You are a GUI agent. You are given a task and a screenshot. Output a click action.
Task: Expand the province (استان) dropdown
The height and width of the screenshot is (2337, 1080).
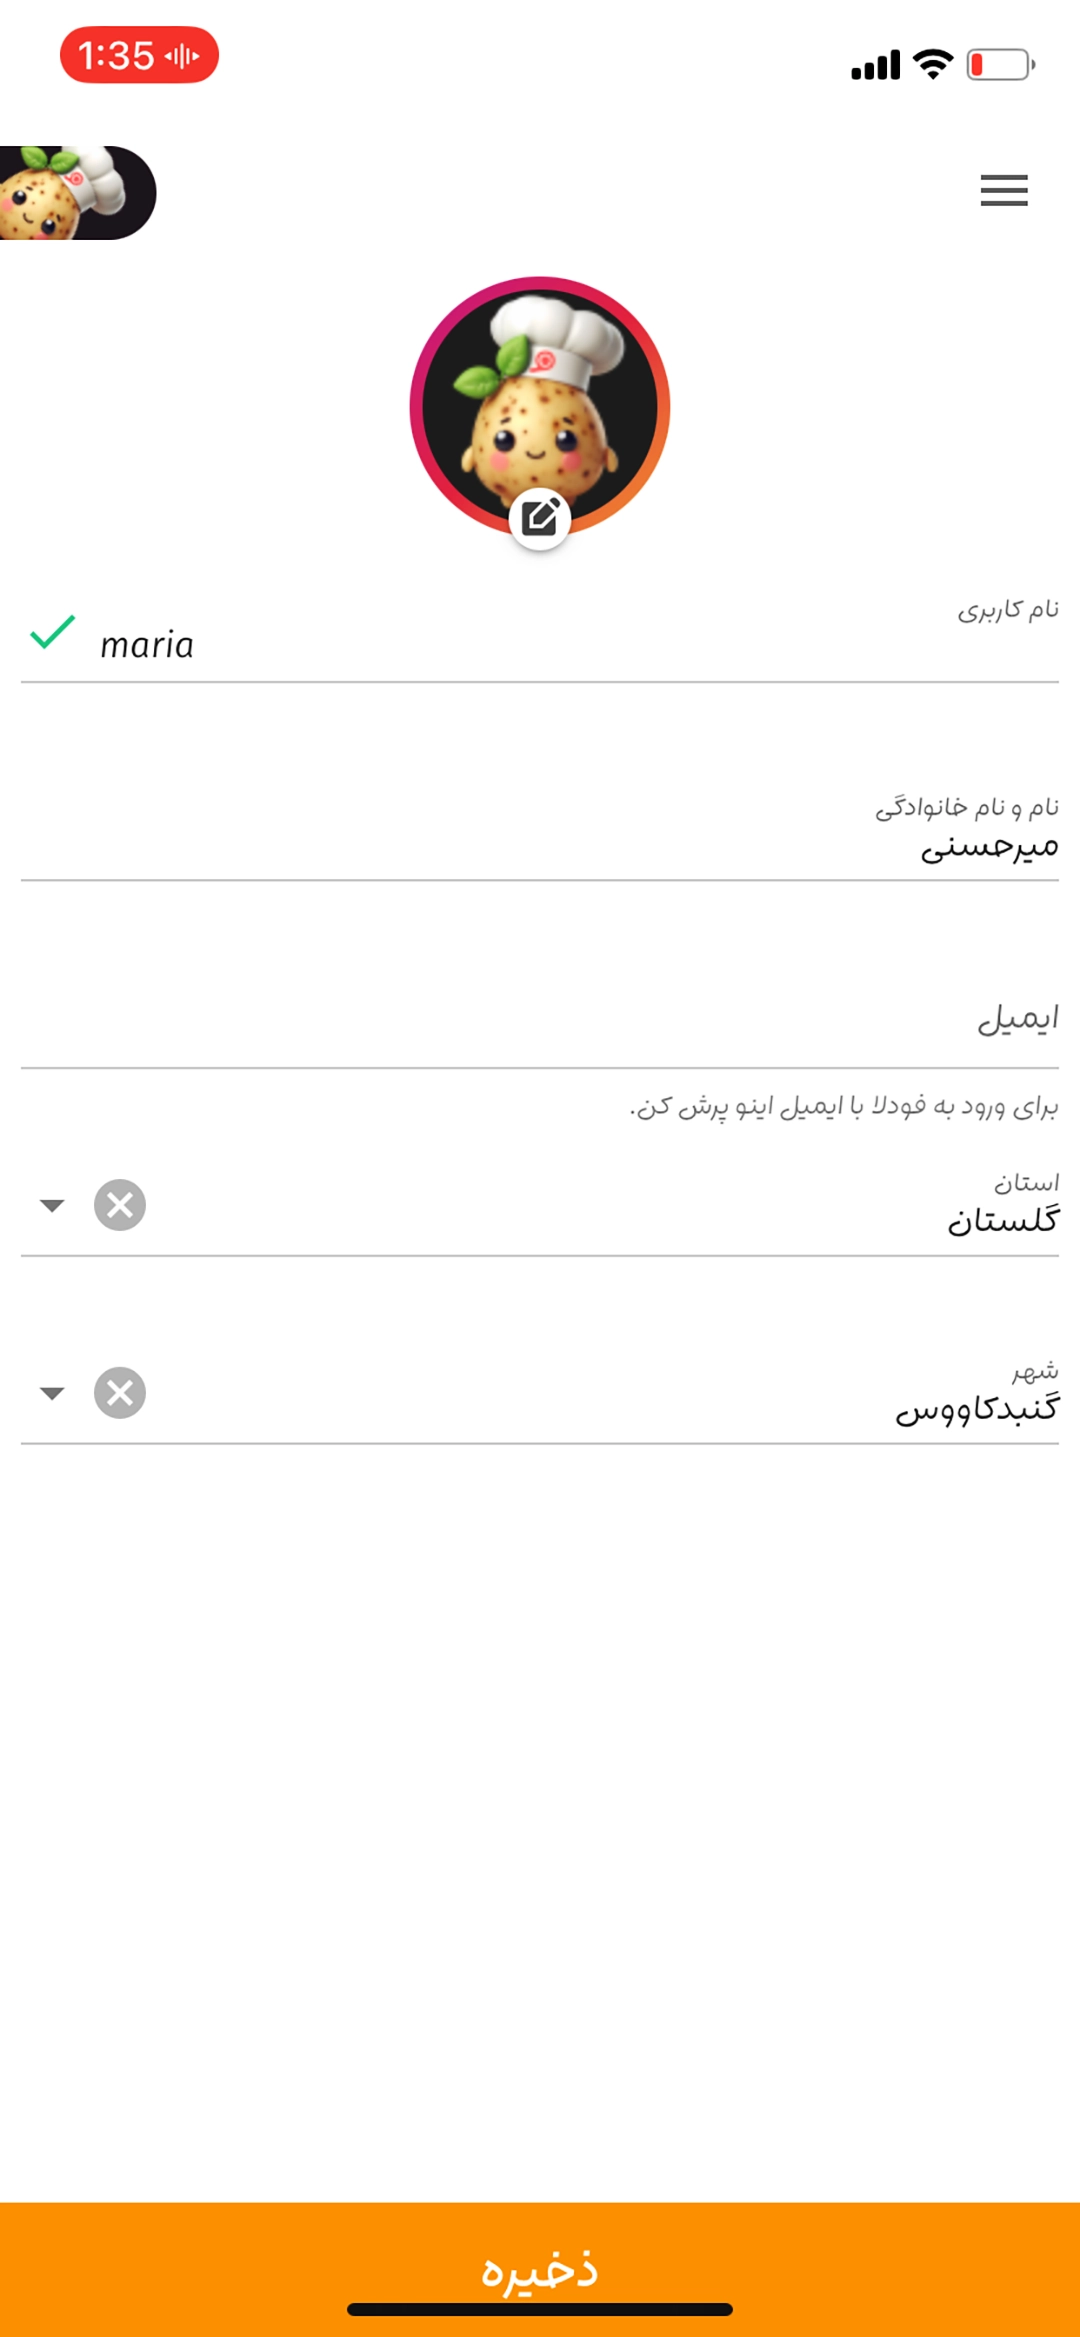coord(52,1206)
